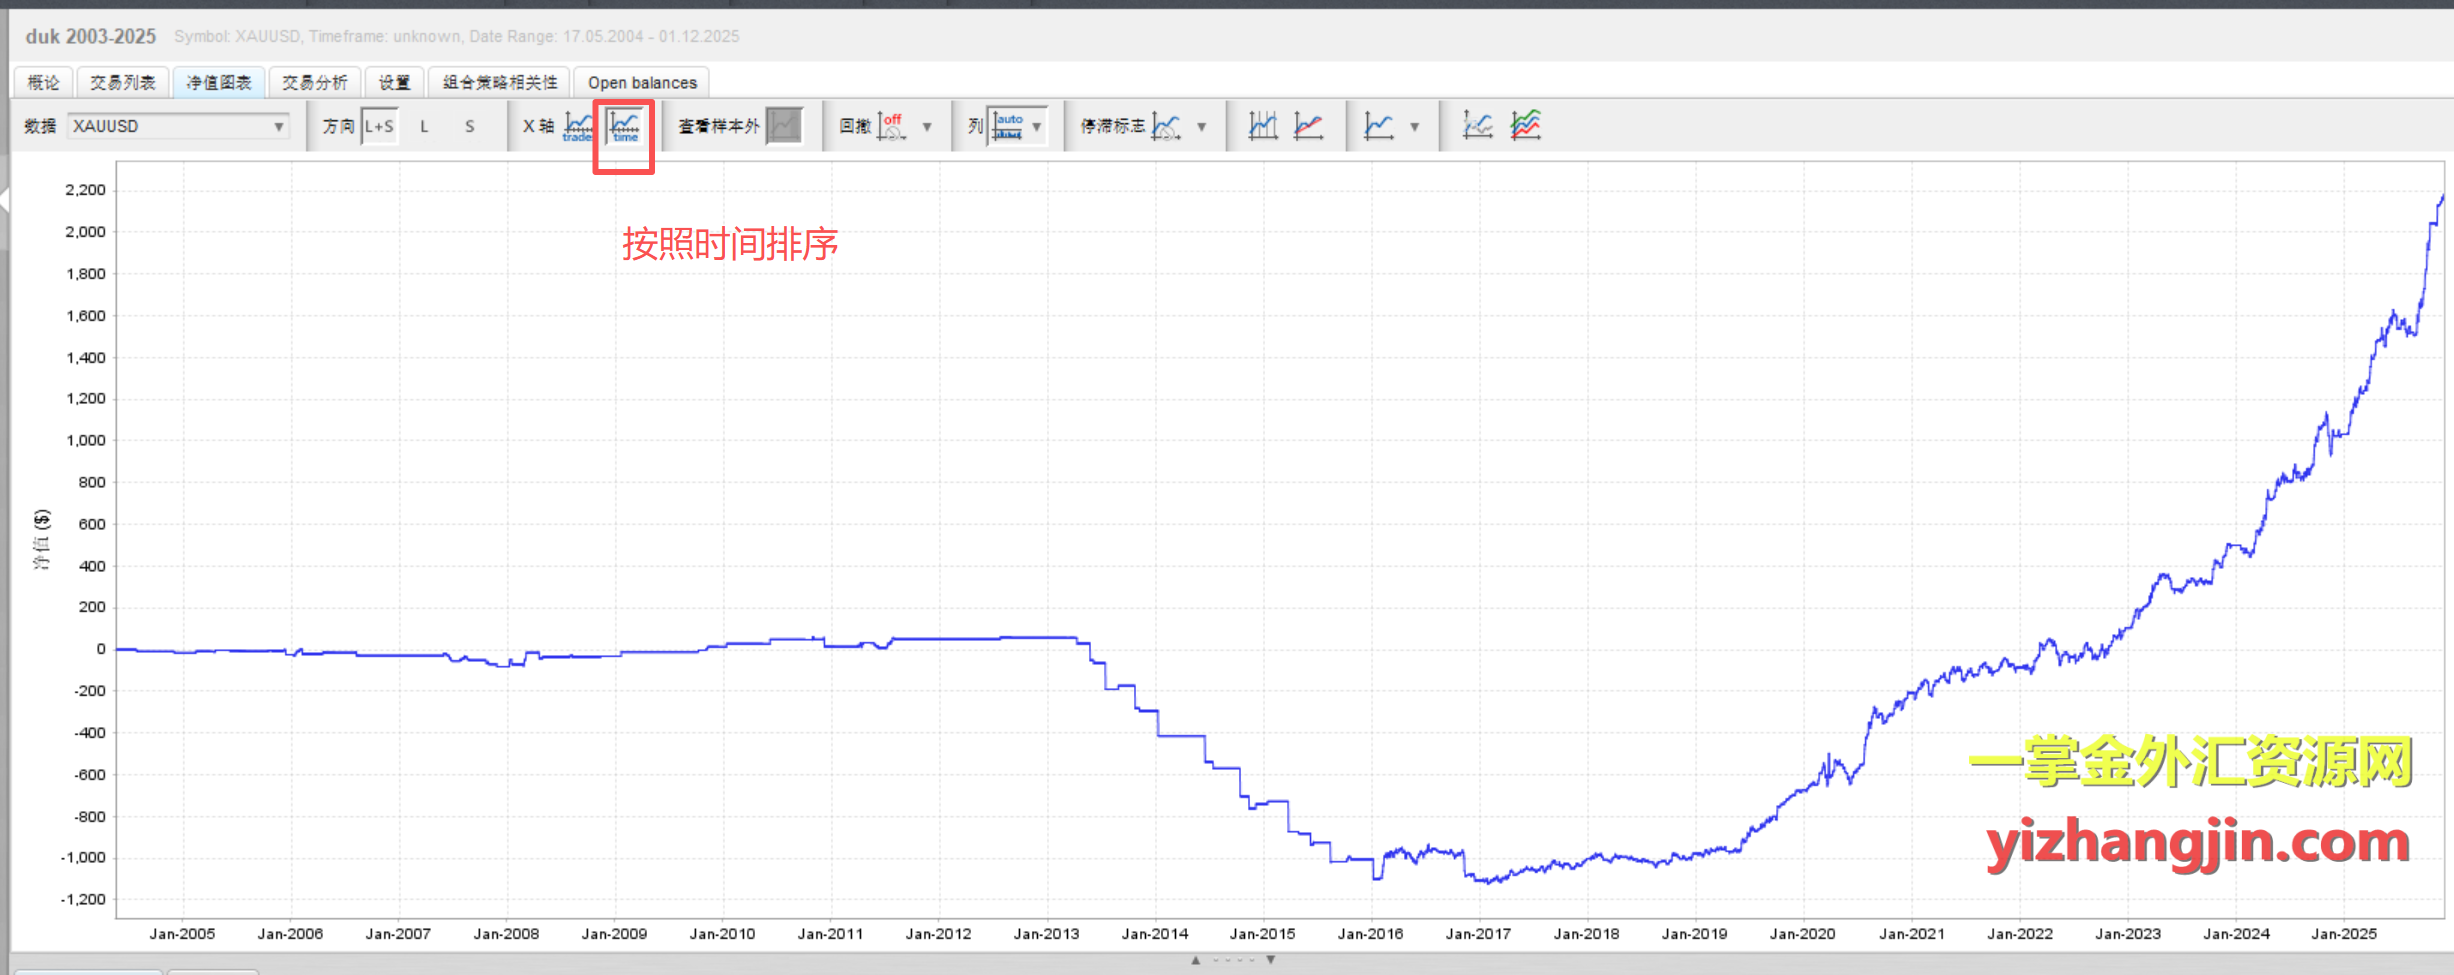The height and width of the screenshot is (975, 2454).
Task: Open the columns (列) auto dropdown
Action: 1037,127
